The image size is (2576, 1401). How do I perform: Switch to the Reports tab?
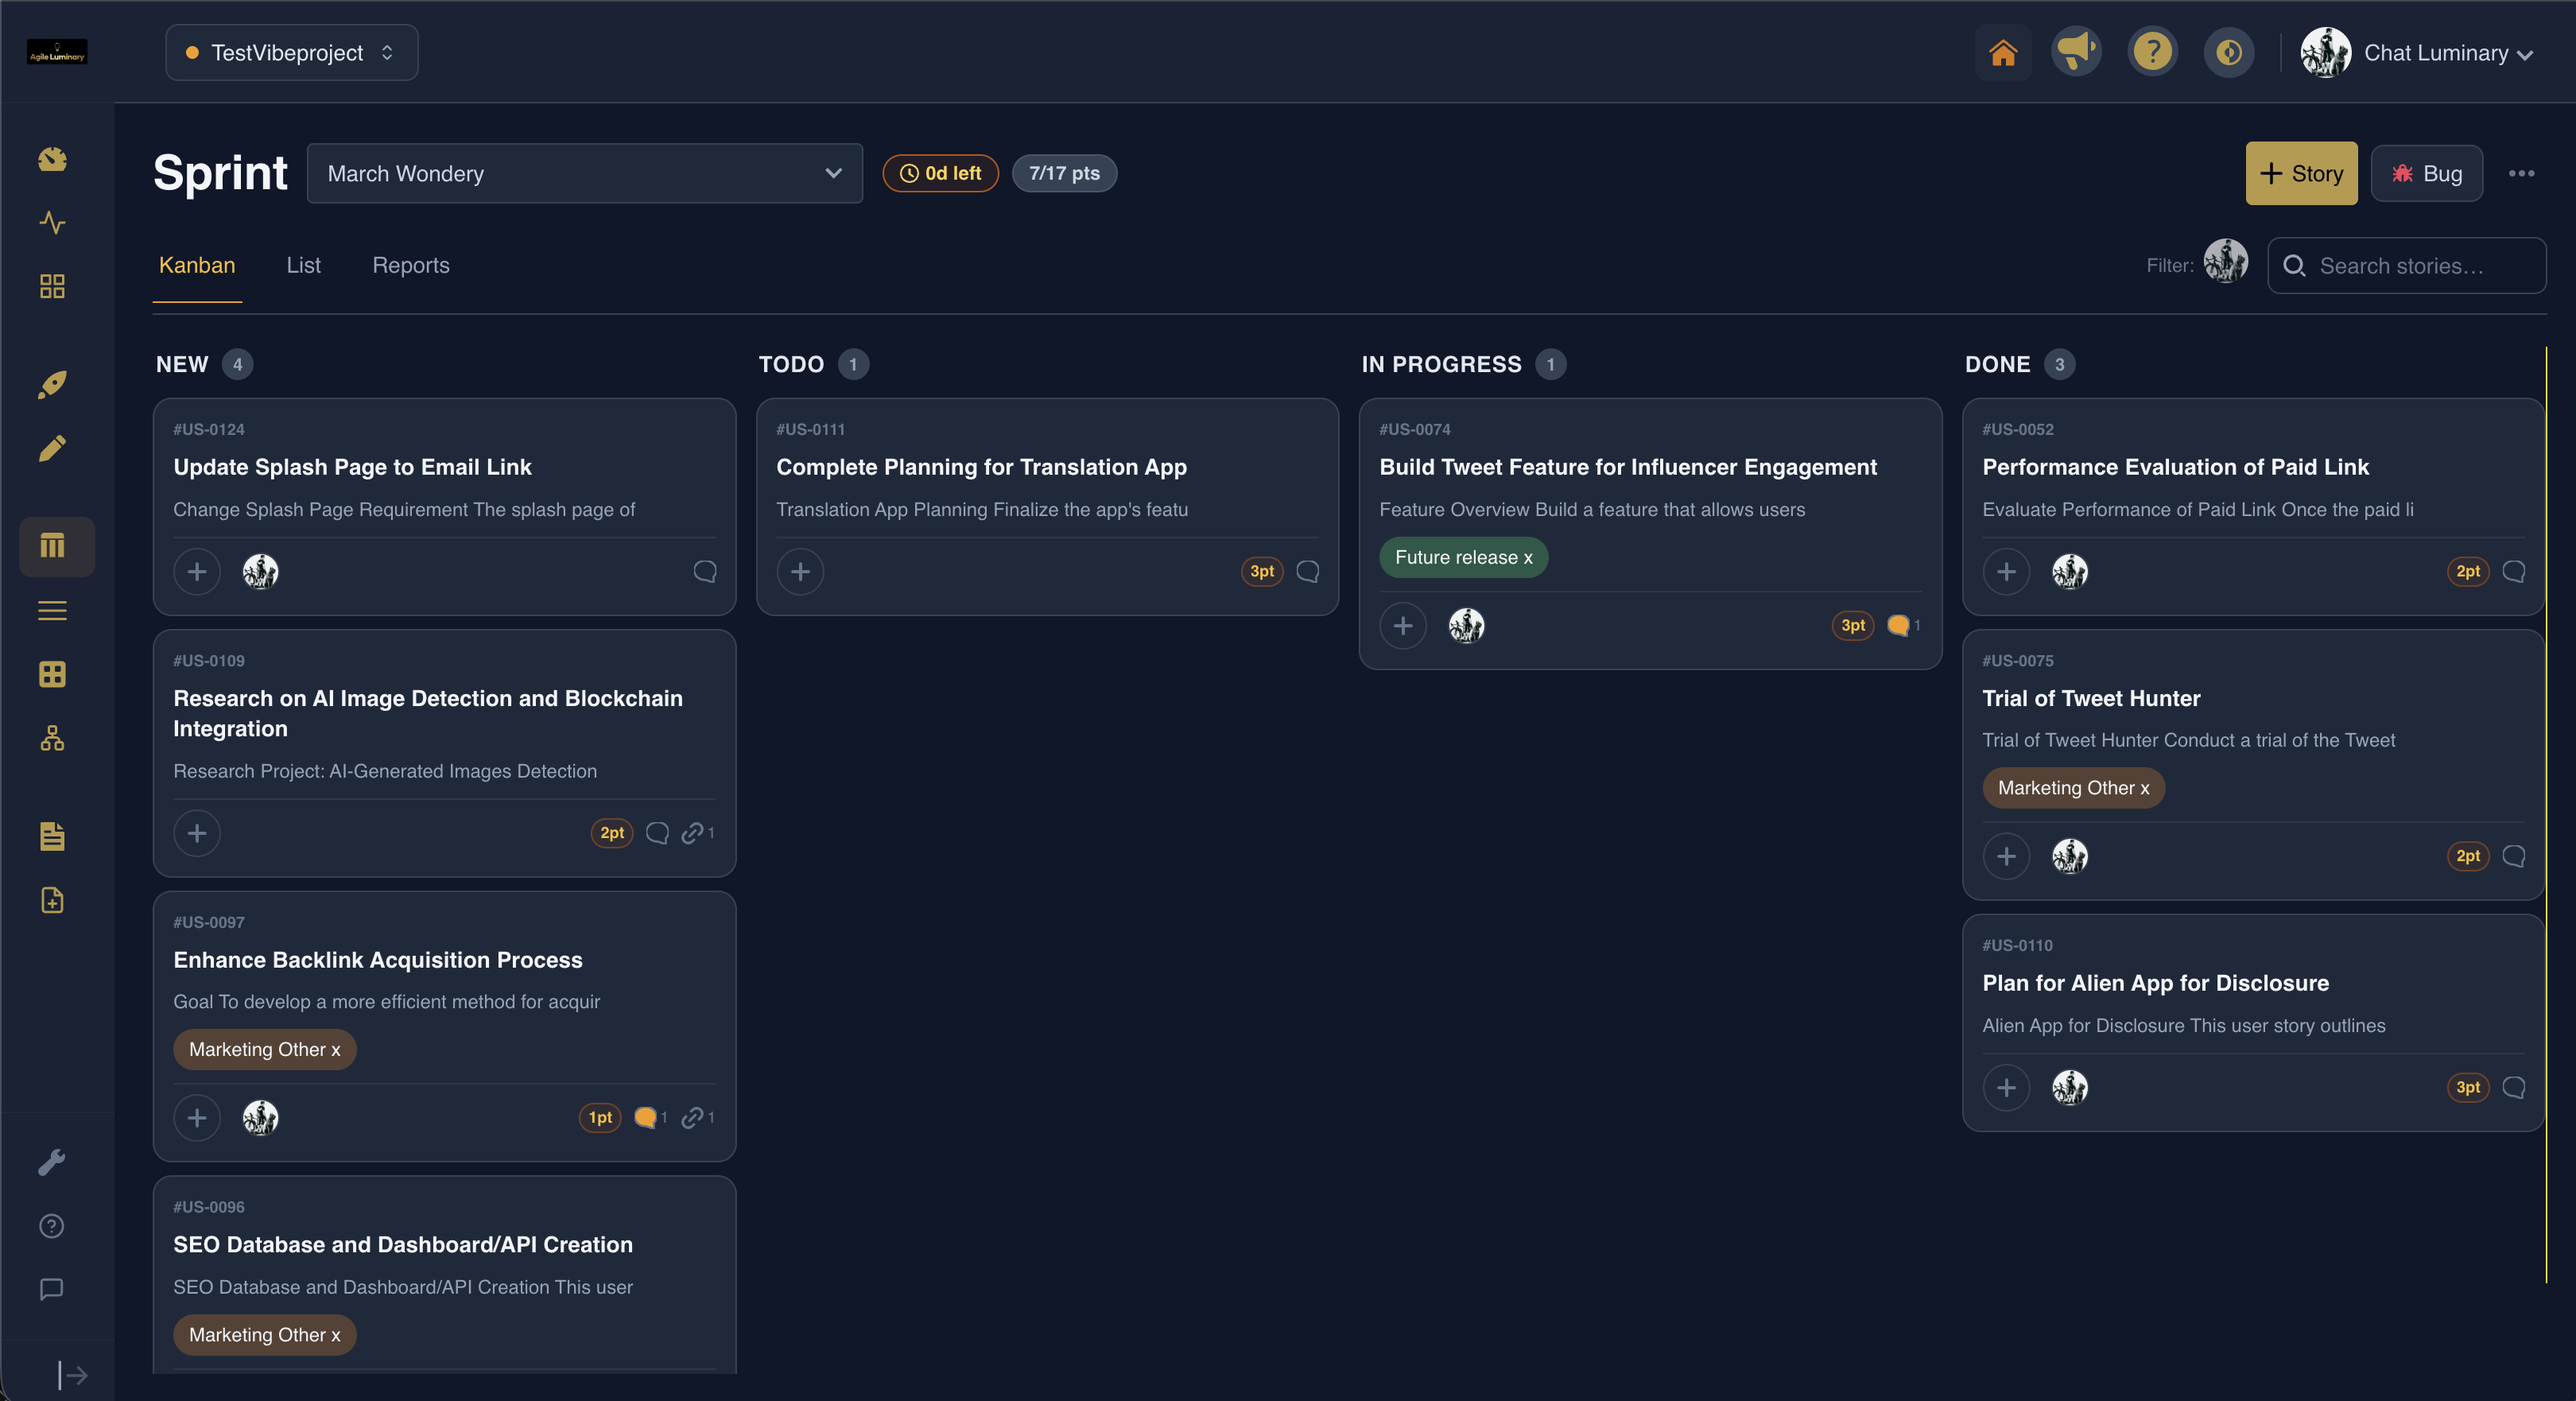pos(411,266)
